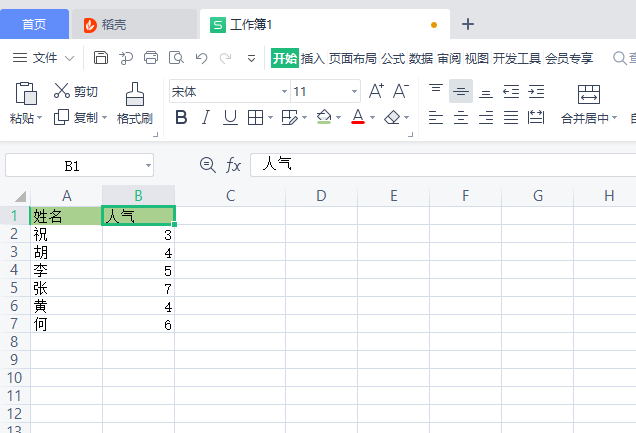Apply cell borders icon
The width and height of the screenshot is (636, 433).
coord(255,118)
